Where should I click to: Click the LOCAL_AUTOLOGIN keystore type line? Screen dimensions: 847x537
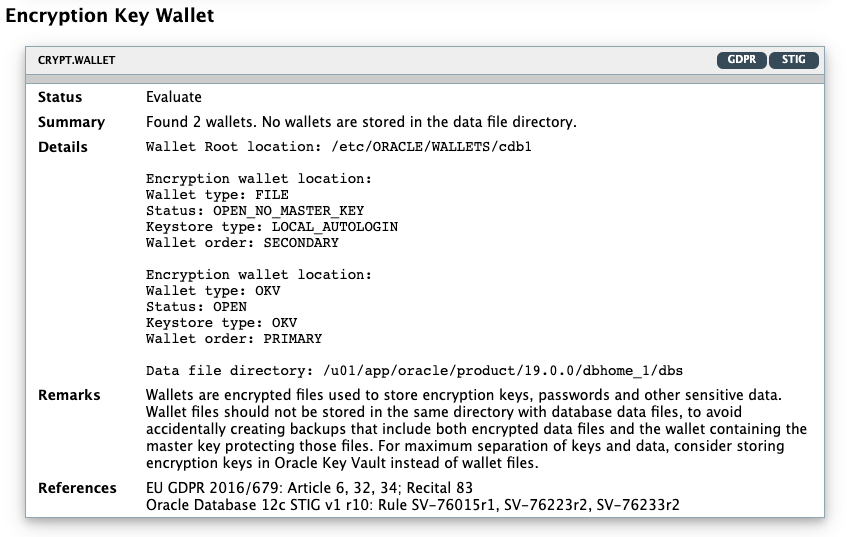(x=272, y=227)
